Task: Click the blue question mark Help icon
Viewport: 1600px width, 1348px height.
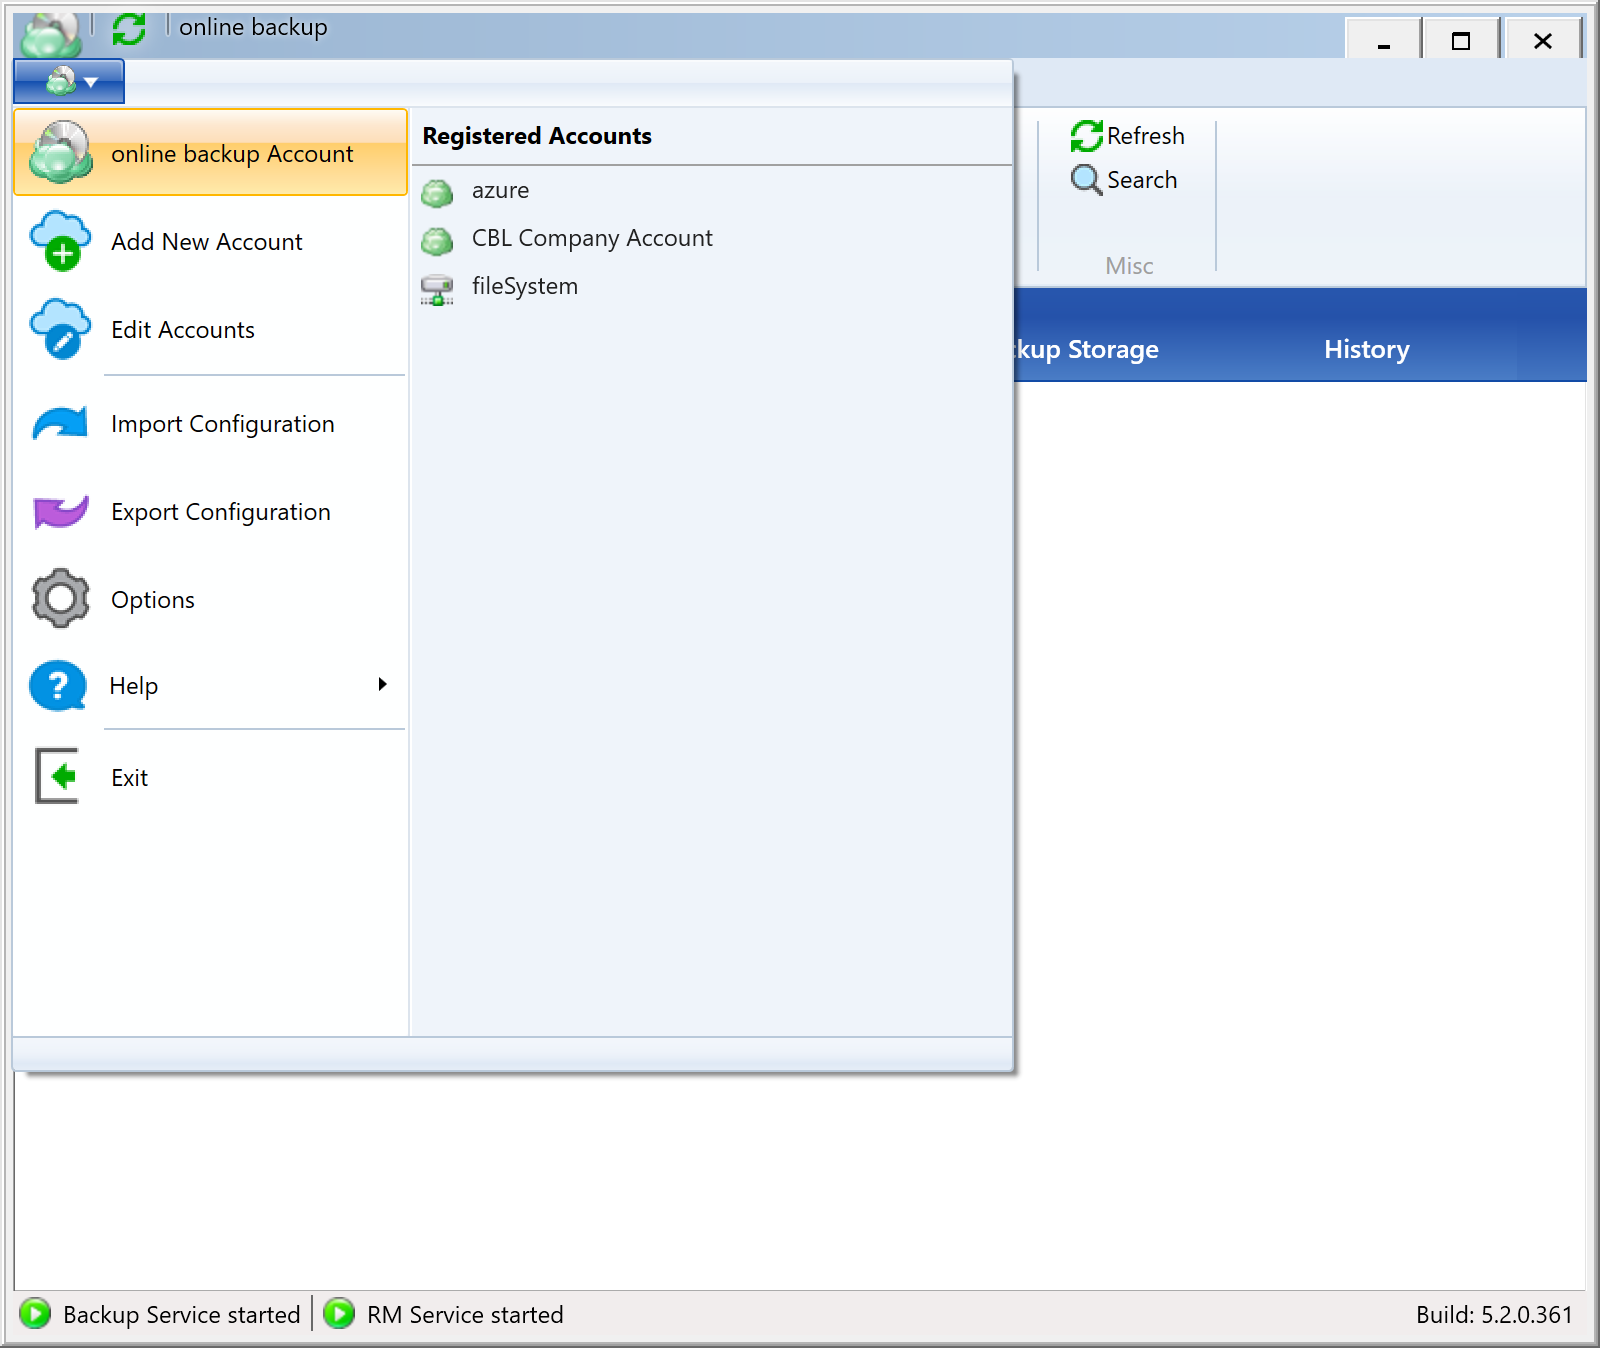Action: point(58,686)
